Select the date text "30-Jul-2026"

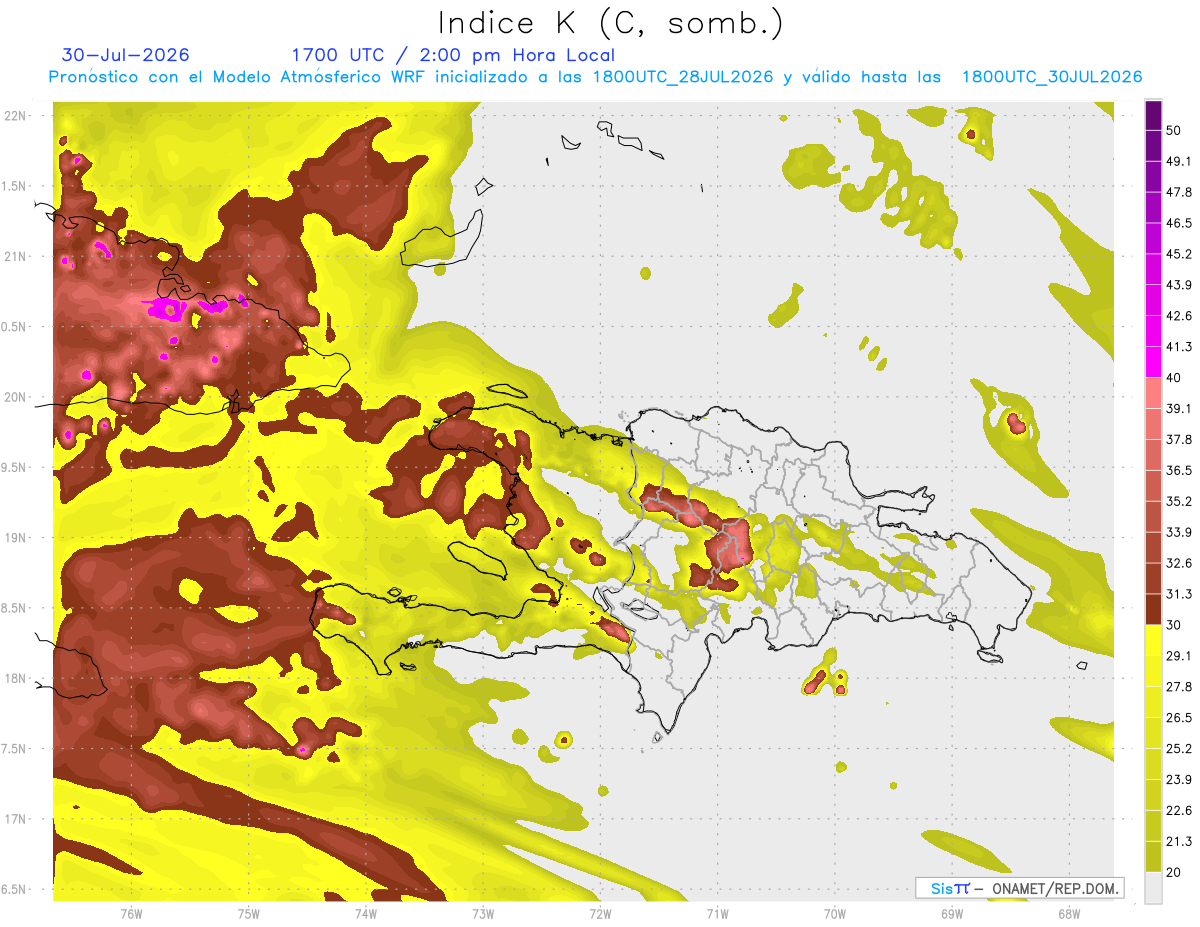125,55
